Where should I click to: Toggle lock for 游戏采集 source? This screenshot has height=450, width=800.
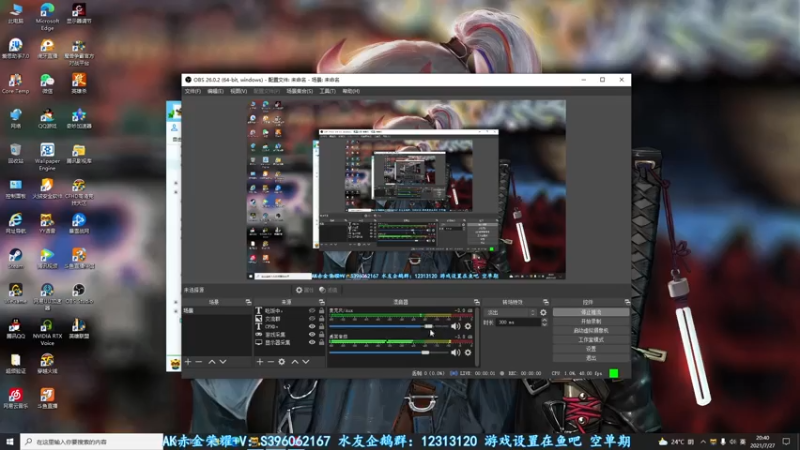tap(321, 334)
